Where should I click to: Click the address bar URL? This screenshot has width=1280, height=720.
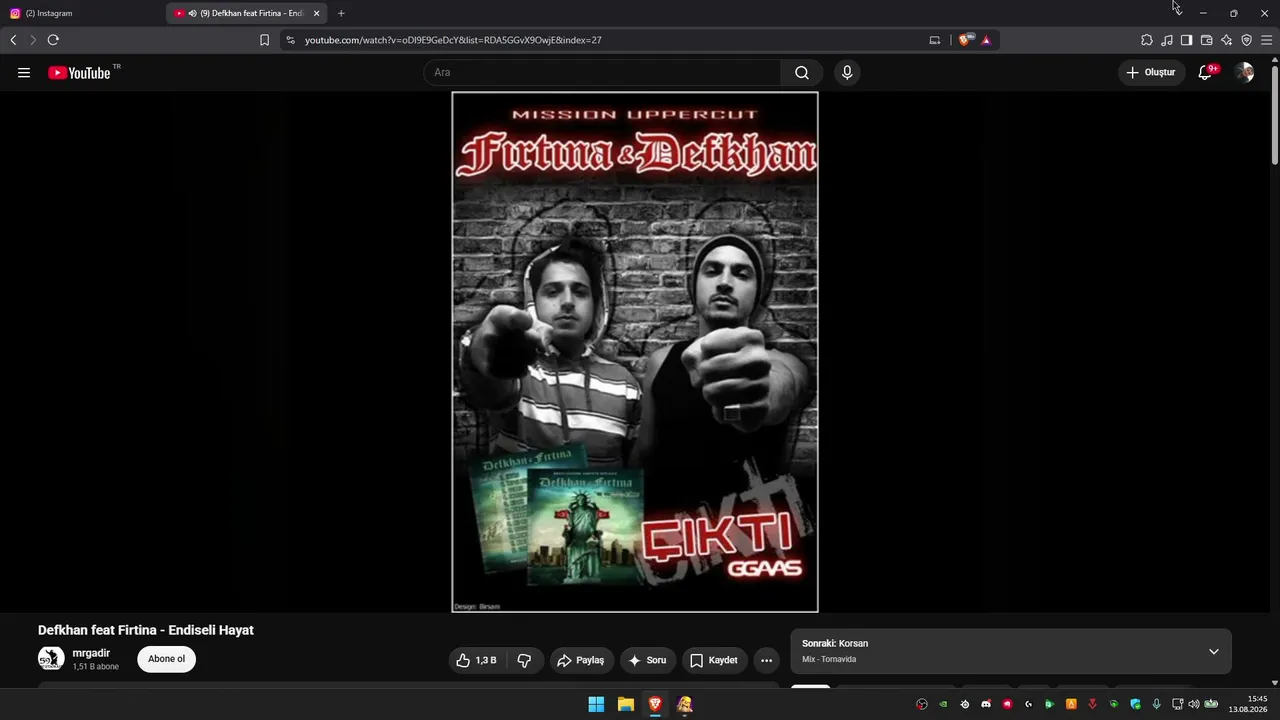click(x=453, y=40)
